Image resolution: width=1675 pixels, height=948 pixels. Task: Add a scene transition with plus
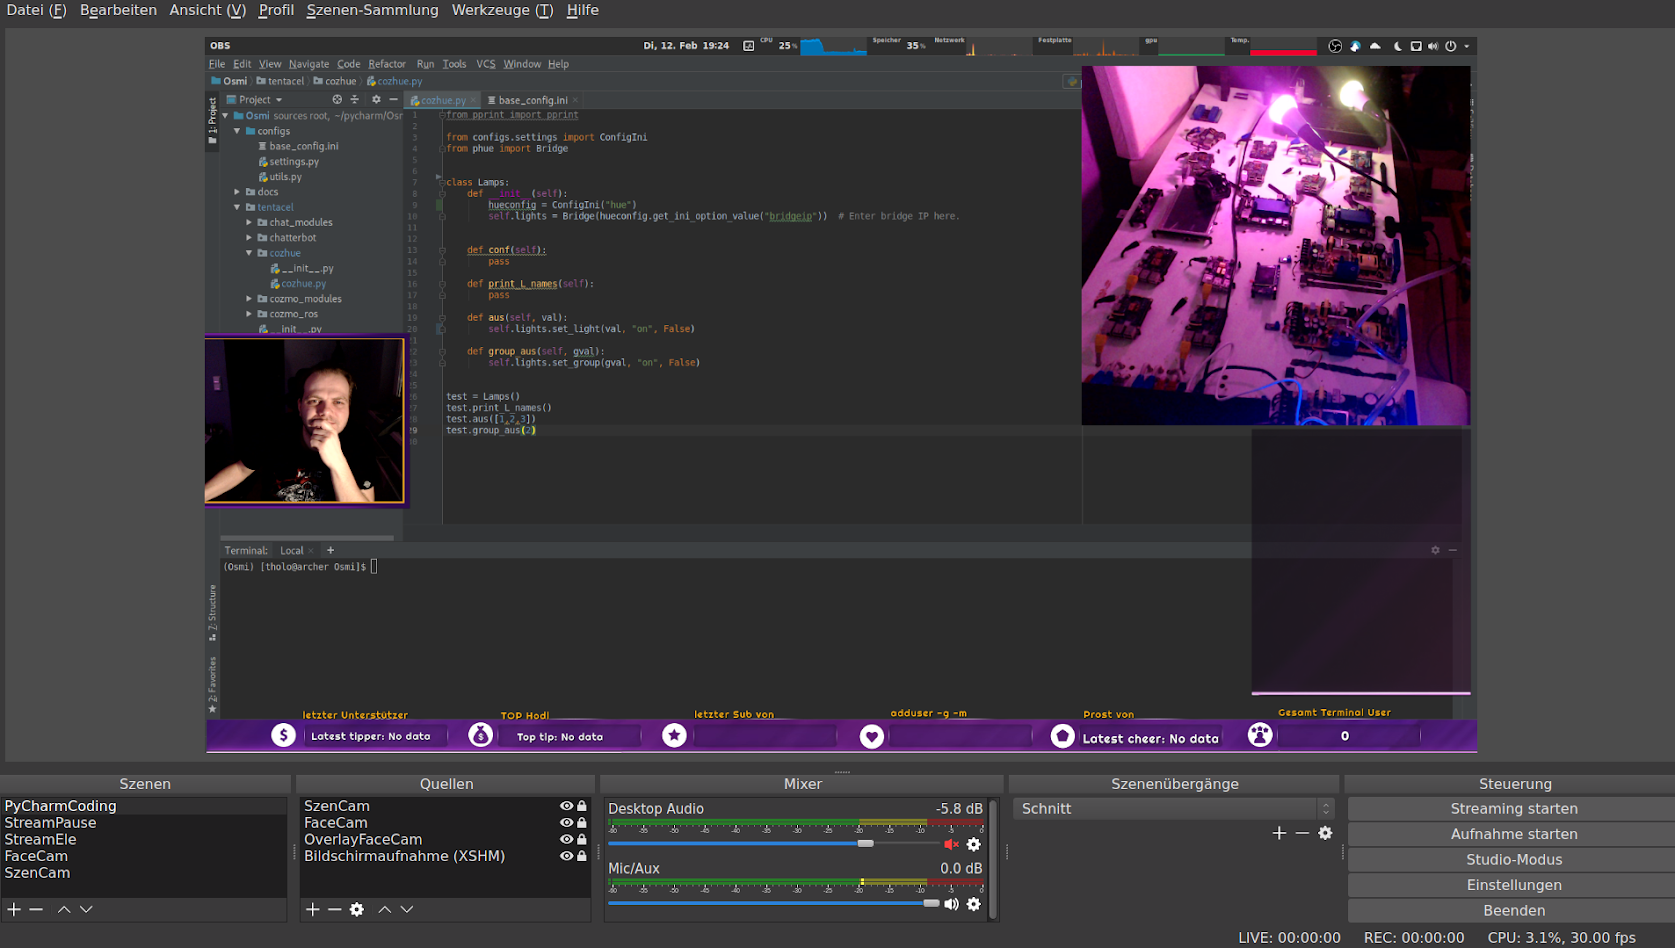pos(1279,833)
